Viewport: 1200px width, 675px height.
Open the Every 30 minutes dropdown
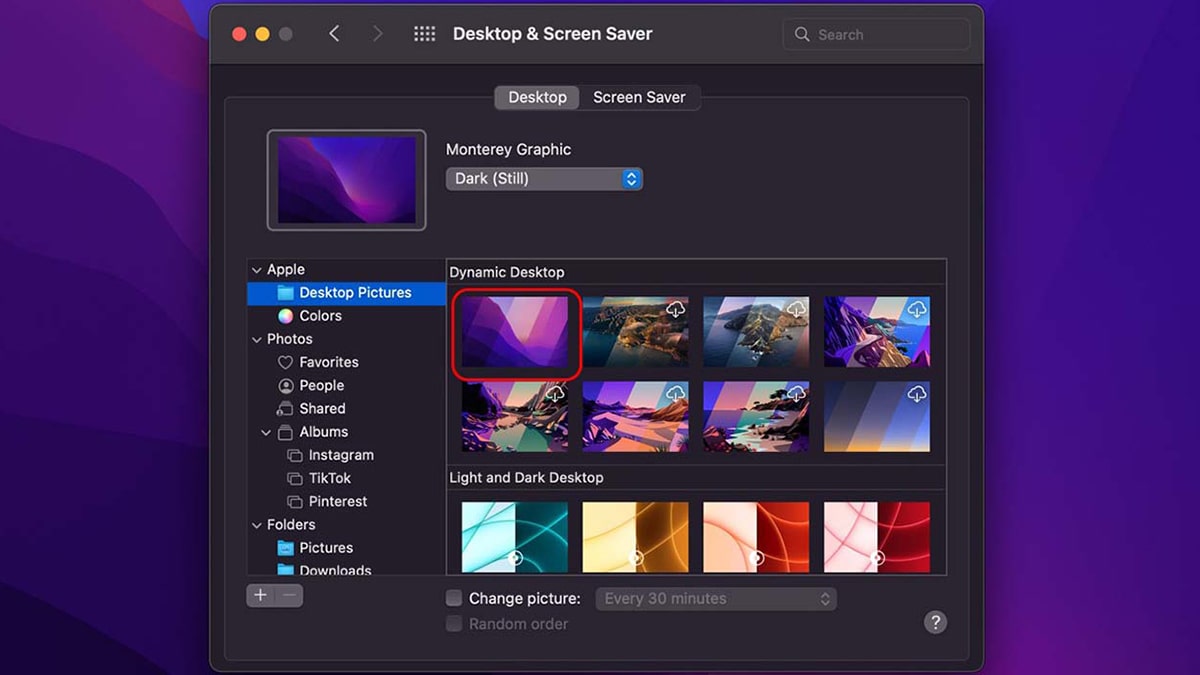pos(716,598)
